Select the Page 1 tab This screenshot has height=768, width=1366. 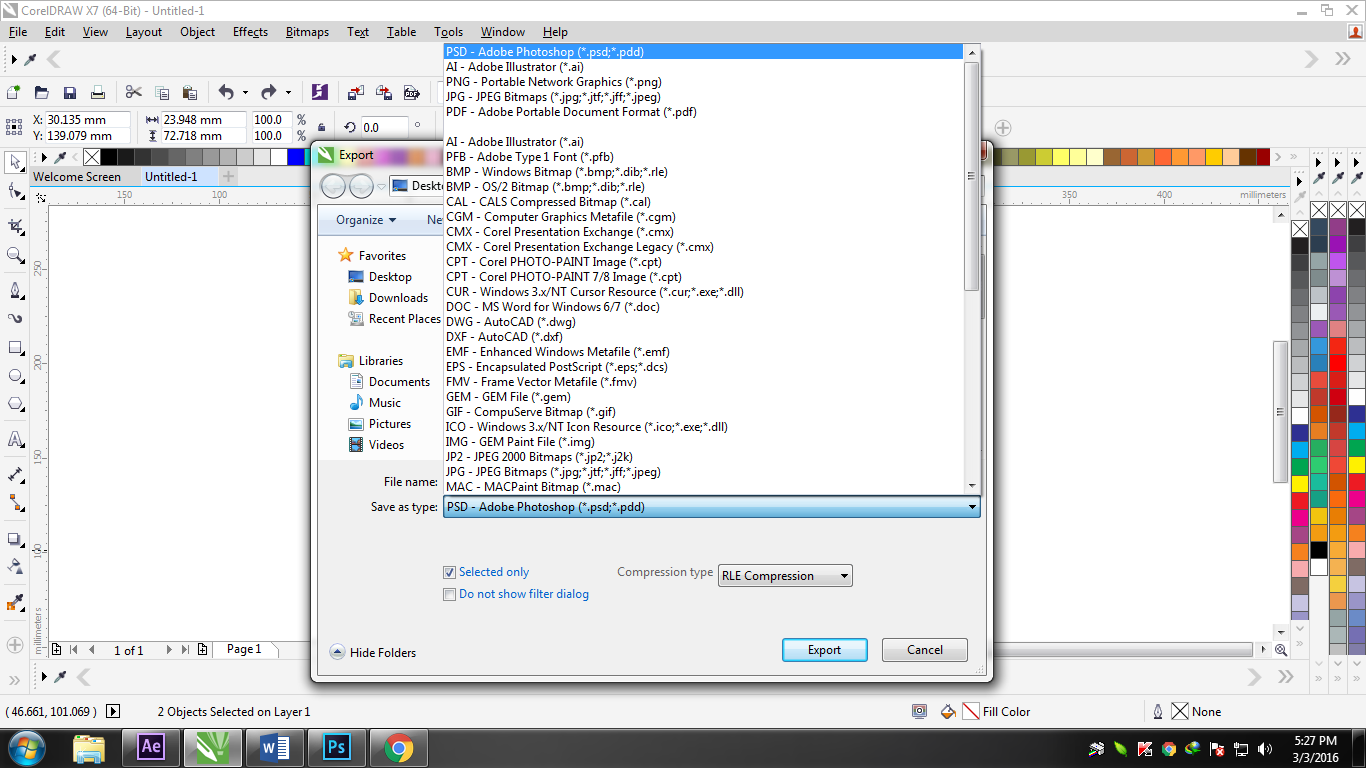(x=244, y=649)
